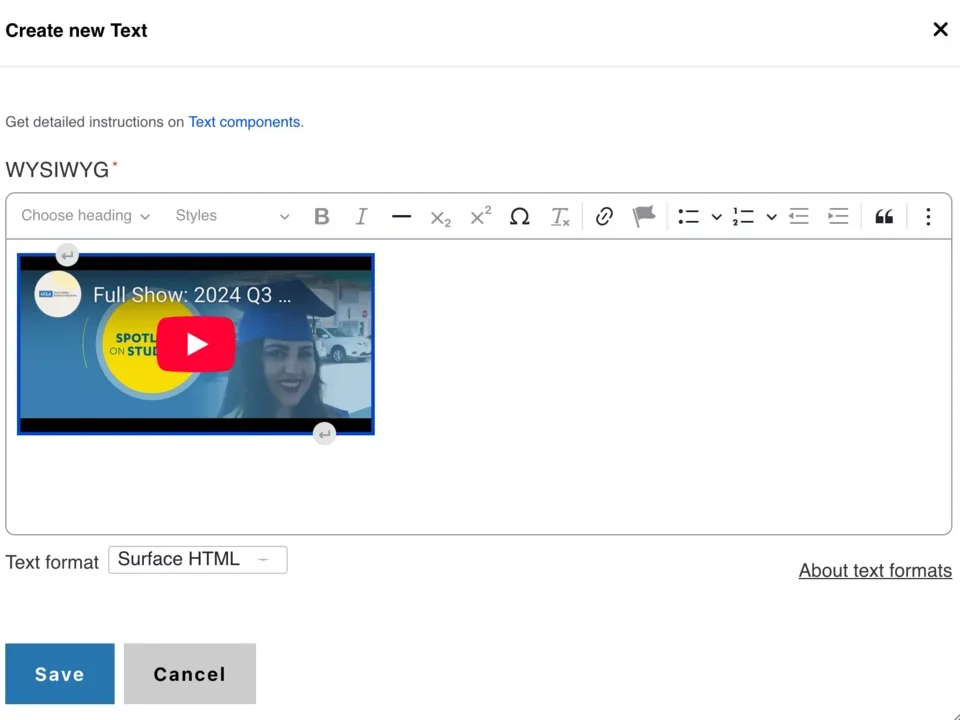Viewport: 960px width, 720px height.
Task: Insert a hyperlink
Action: 604,216
